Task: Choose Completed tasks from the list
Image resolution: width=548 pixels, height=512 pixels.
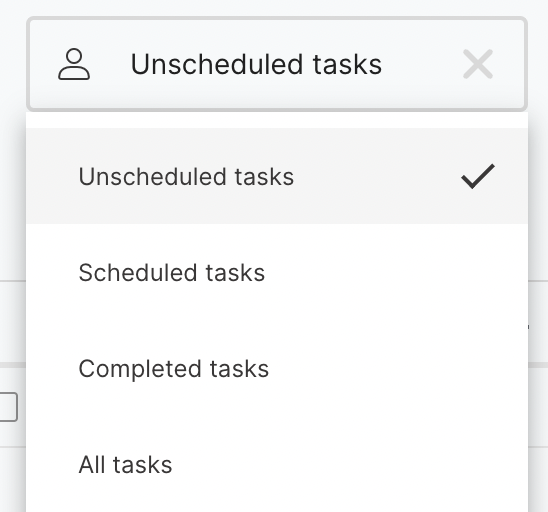Action: coord(277,368)
